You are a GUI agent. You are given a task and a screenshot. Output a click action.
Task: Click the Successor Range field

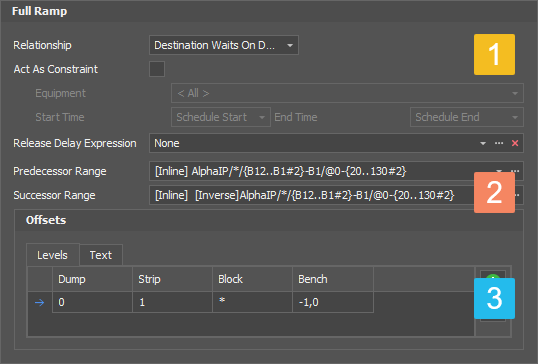pos(312,195)
